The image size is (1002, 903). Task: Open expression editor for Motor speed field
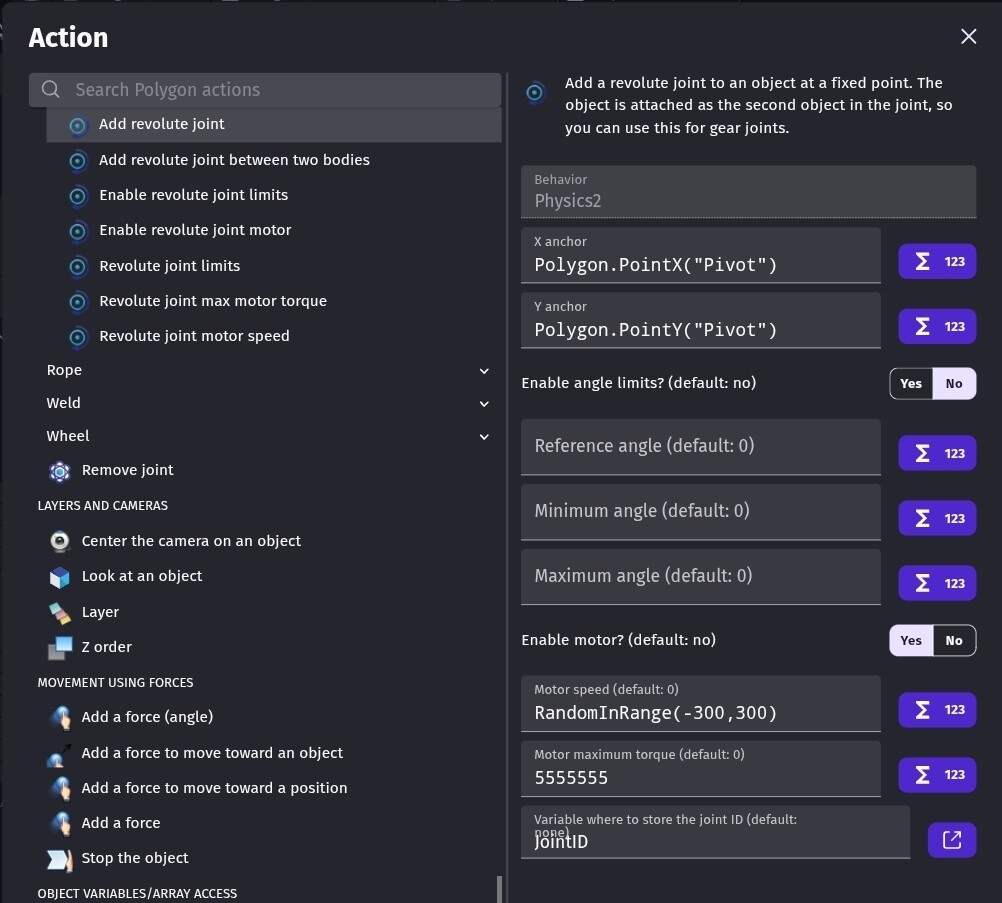(x=936, y=709)
